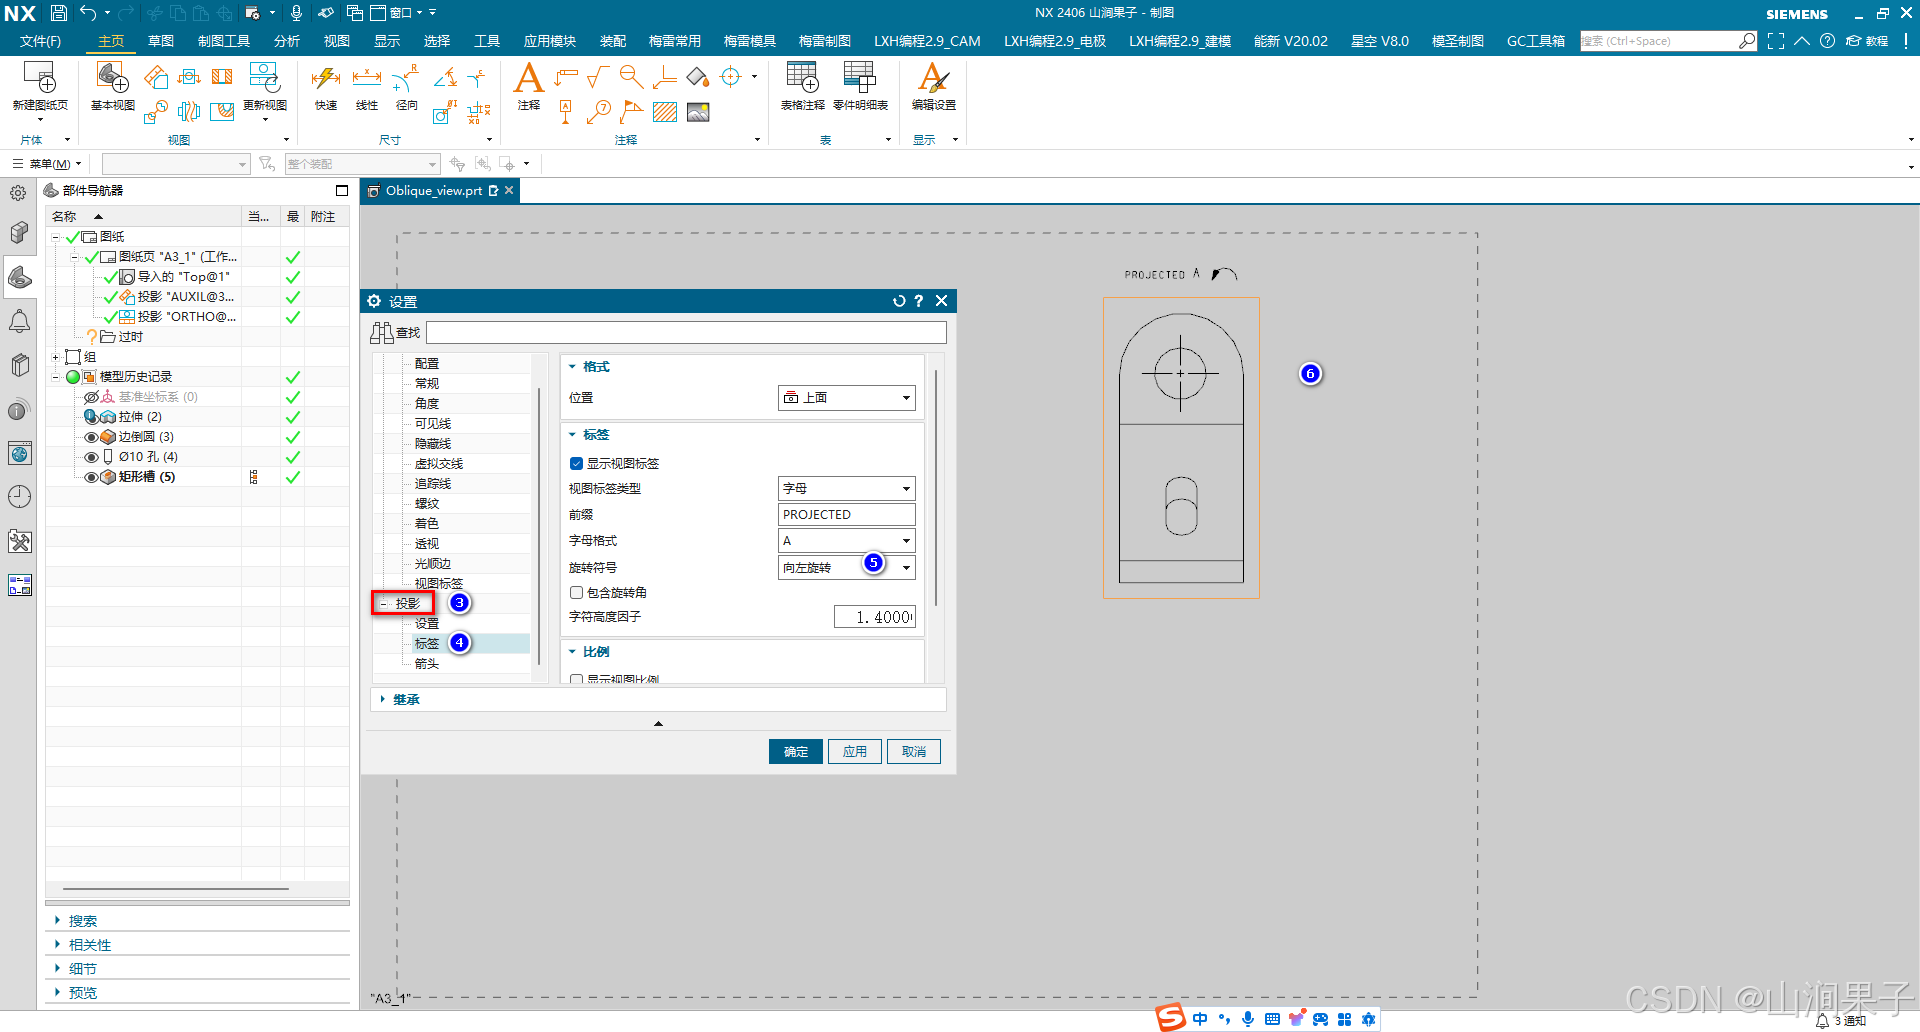Click the Reset icon in Settings dialog
1920x1032 pixels.
point(899,301)
